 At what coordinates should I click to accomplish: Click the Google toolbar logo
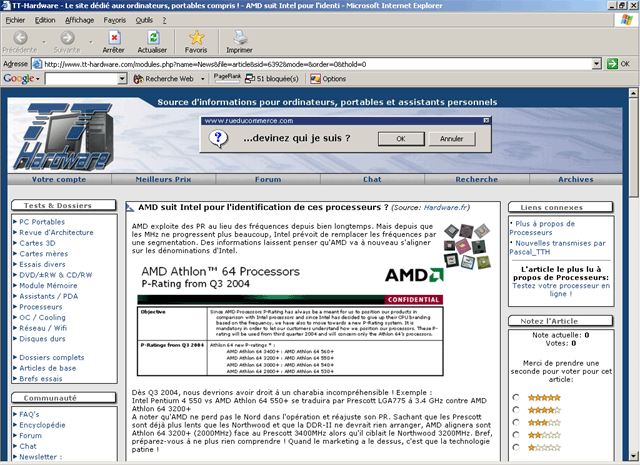click(18, 78)
